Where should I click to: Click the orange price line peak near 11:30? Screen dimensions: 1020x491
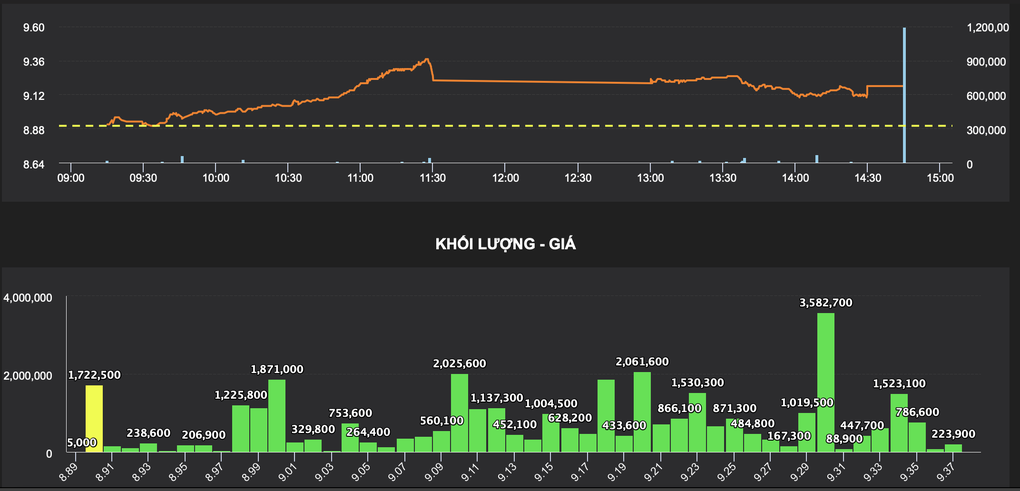427,60
